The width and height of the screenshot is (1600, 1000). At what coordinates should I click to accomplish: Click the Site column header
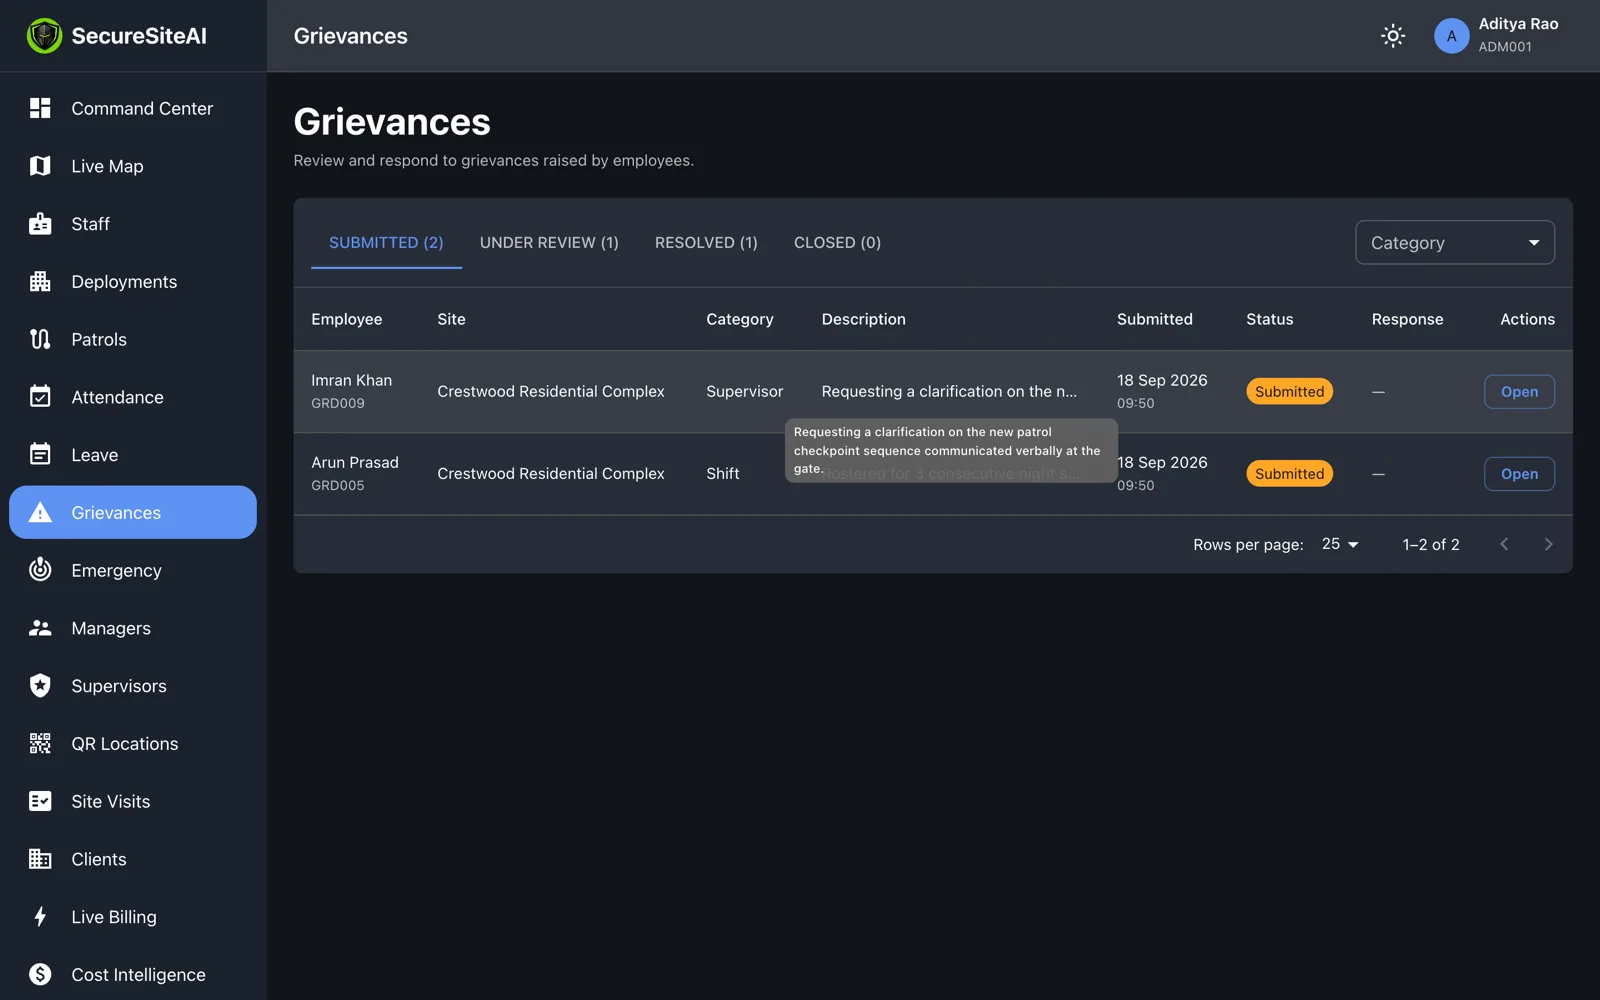451,319
